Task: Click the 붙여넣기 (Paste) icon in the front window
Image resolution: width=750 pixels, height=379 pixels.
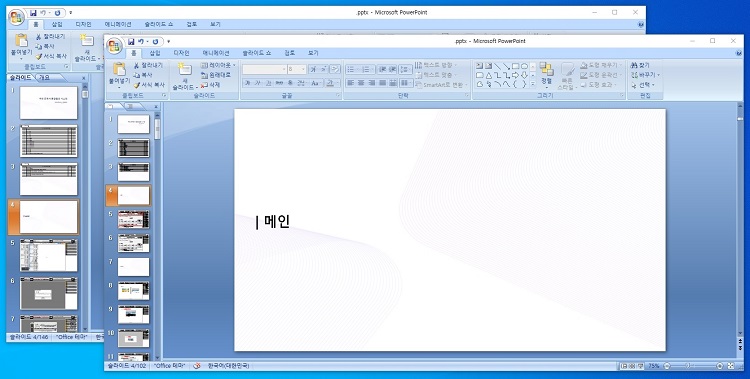Action: (119, 70)
